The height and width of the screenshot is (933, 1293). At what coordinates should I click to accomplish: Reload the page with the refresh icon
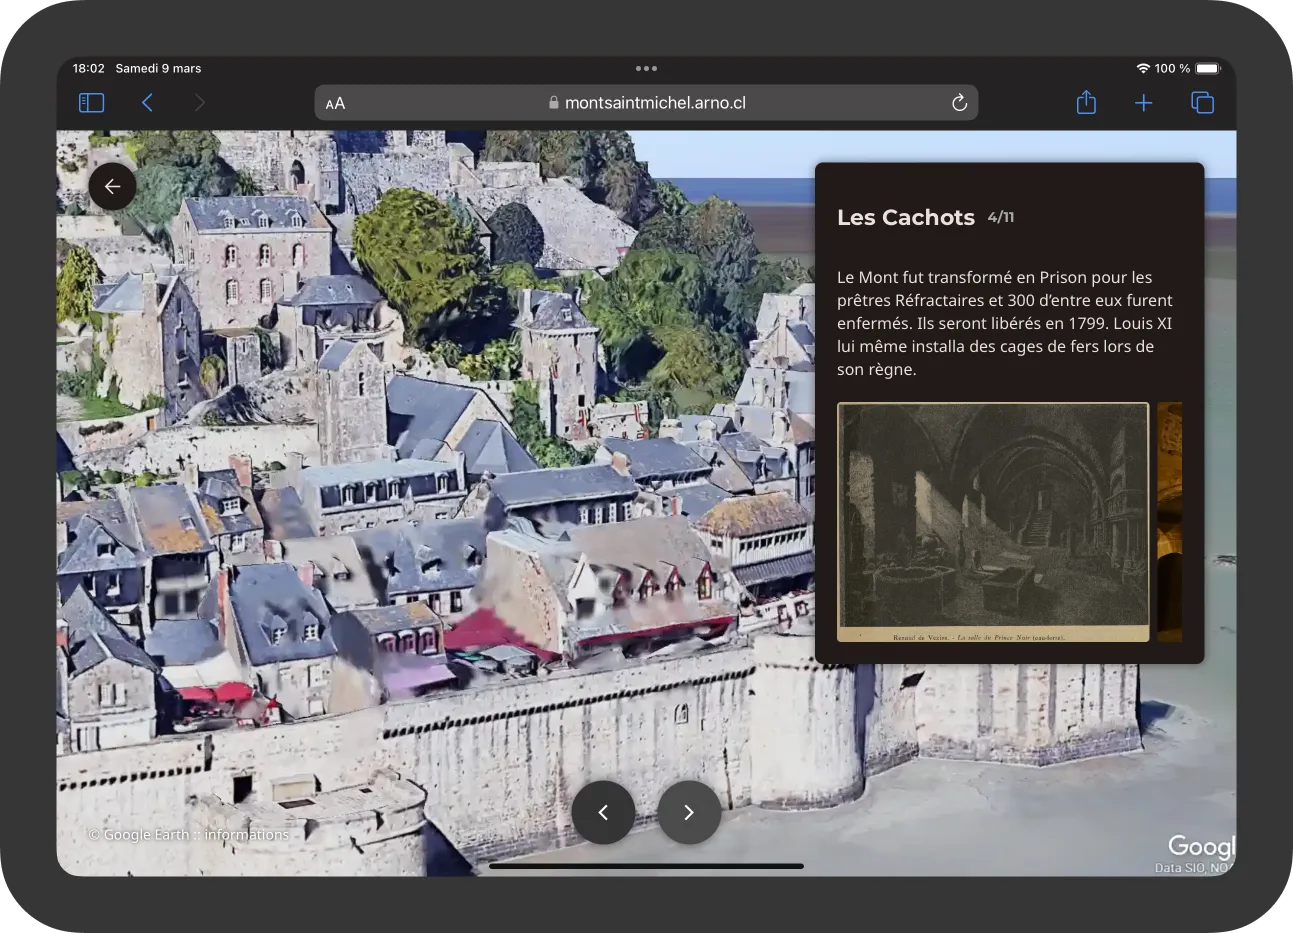pos(959,103)
